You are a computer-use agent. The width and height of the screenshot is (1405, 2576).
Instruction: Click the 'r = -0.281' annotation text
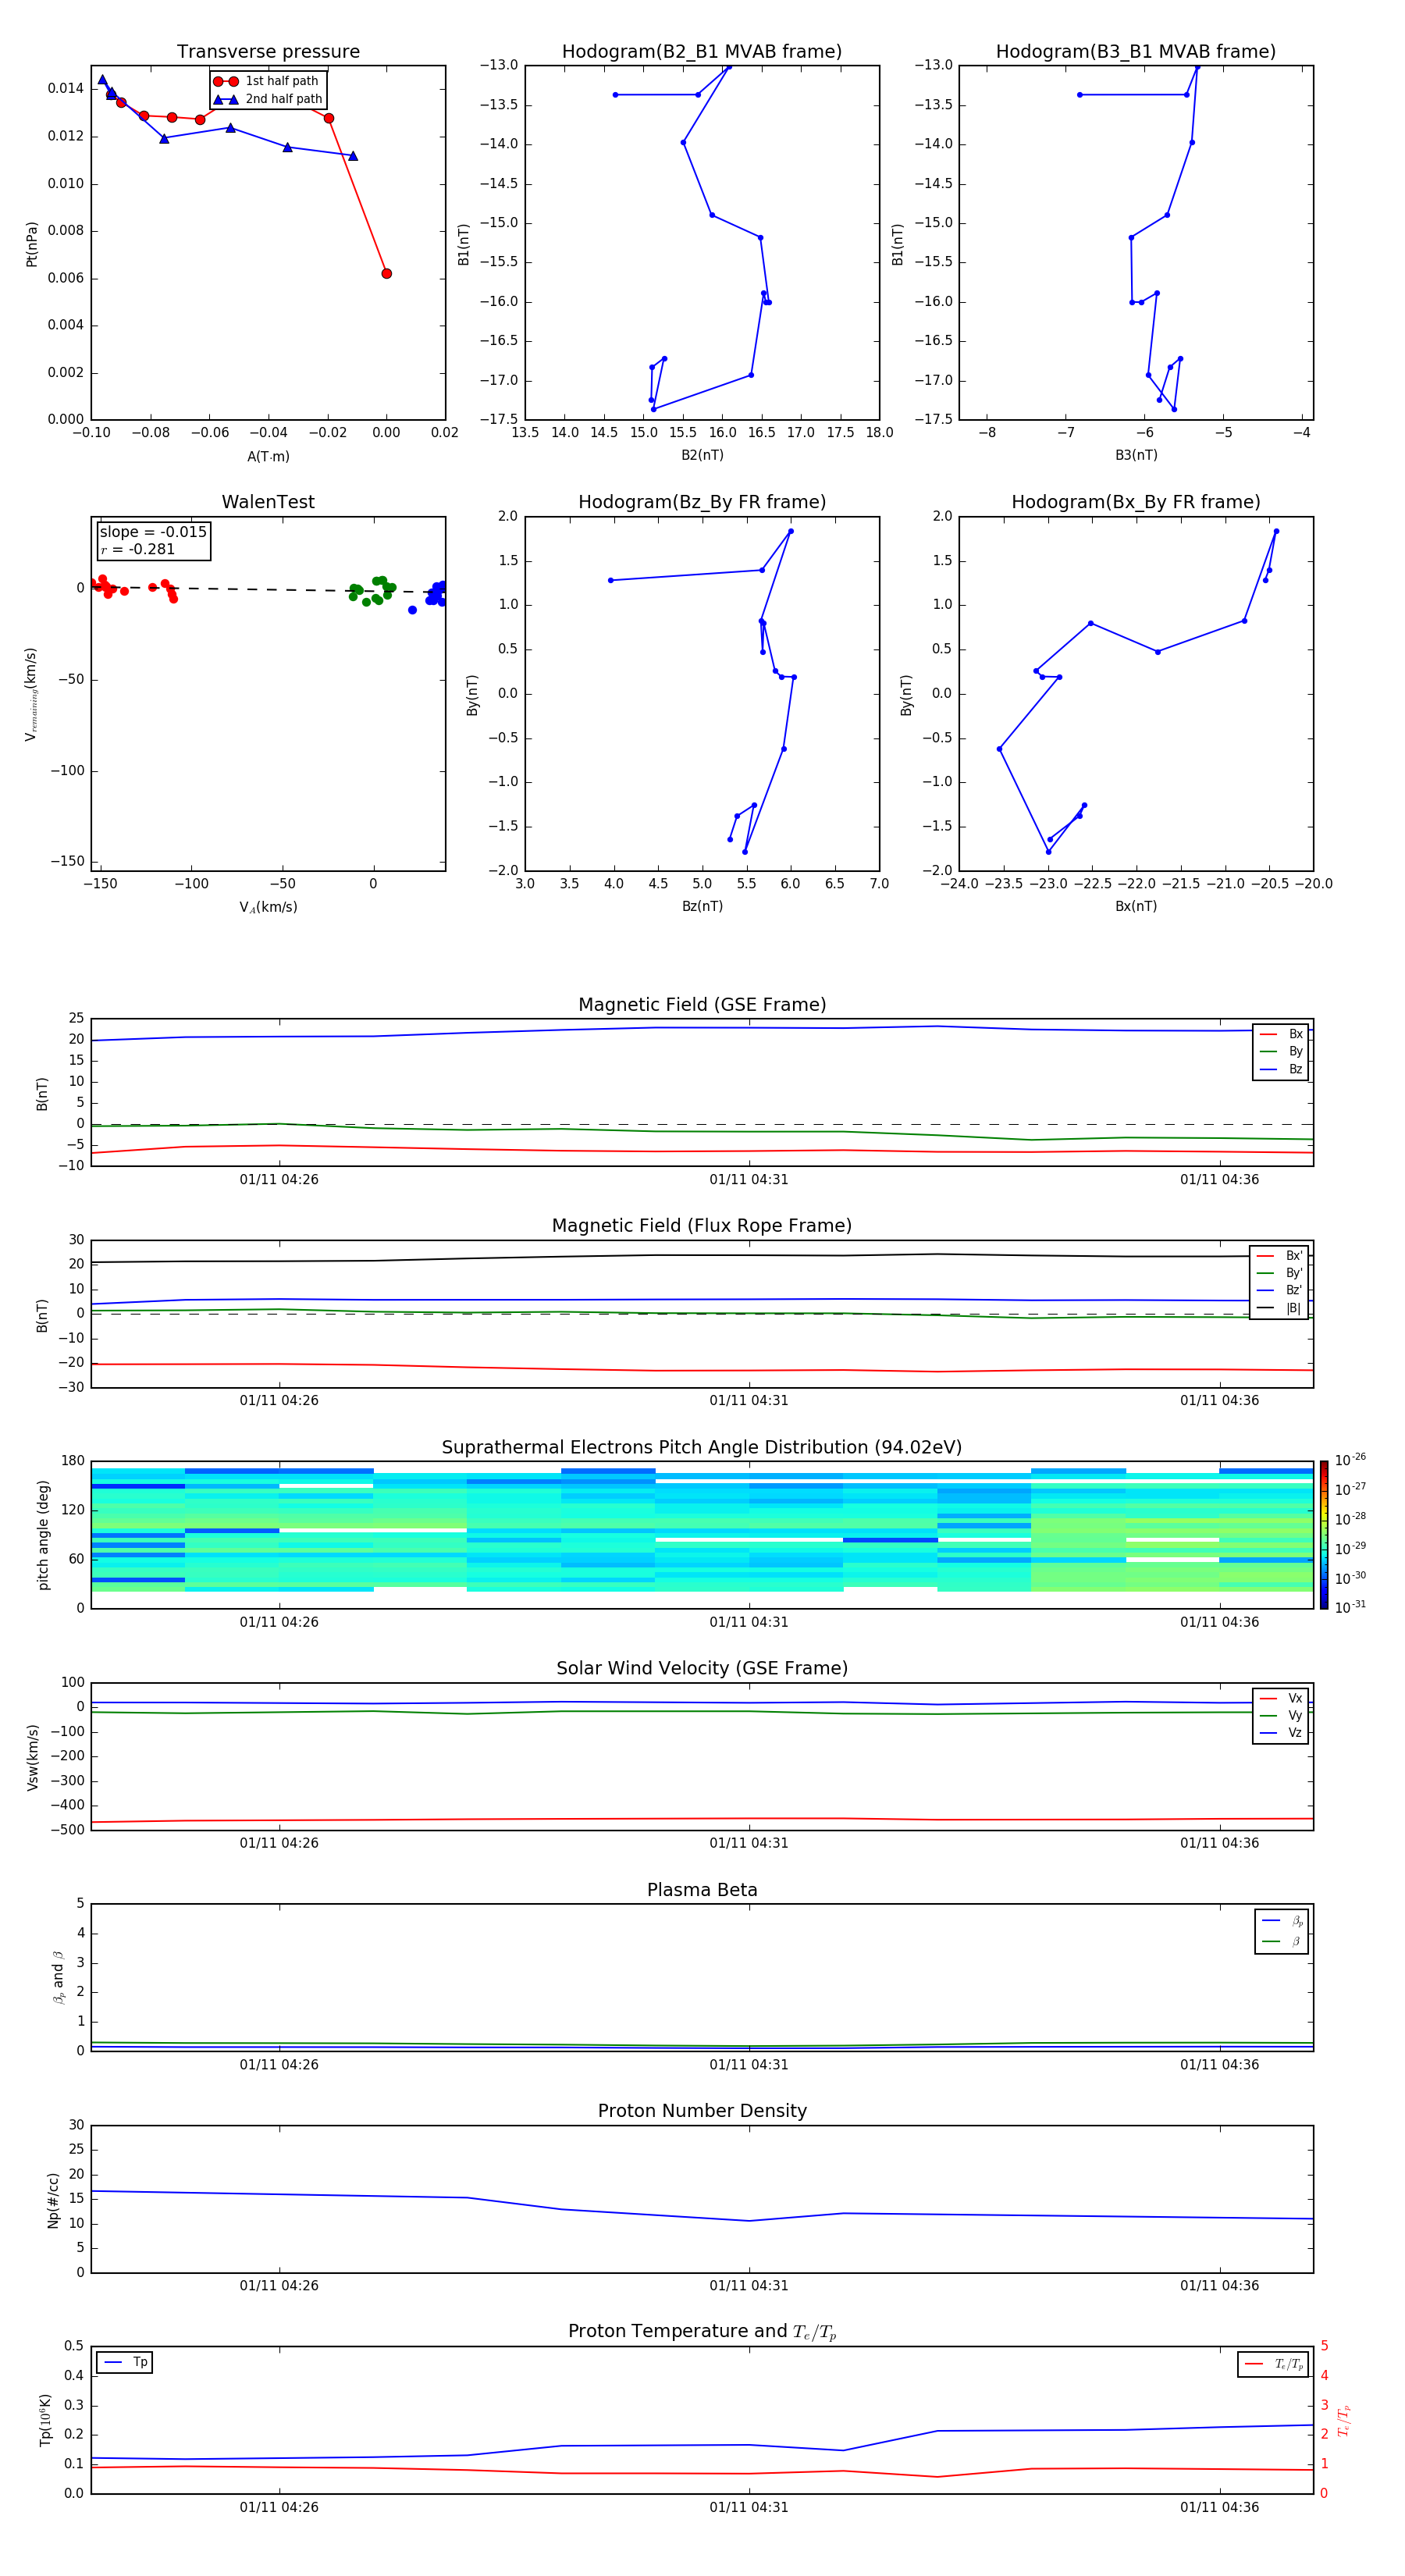pyautogui.click(x=138, y=550)
